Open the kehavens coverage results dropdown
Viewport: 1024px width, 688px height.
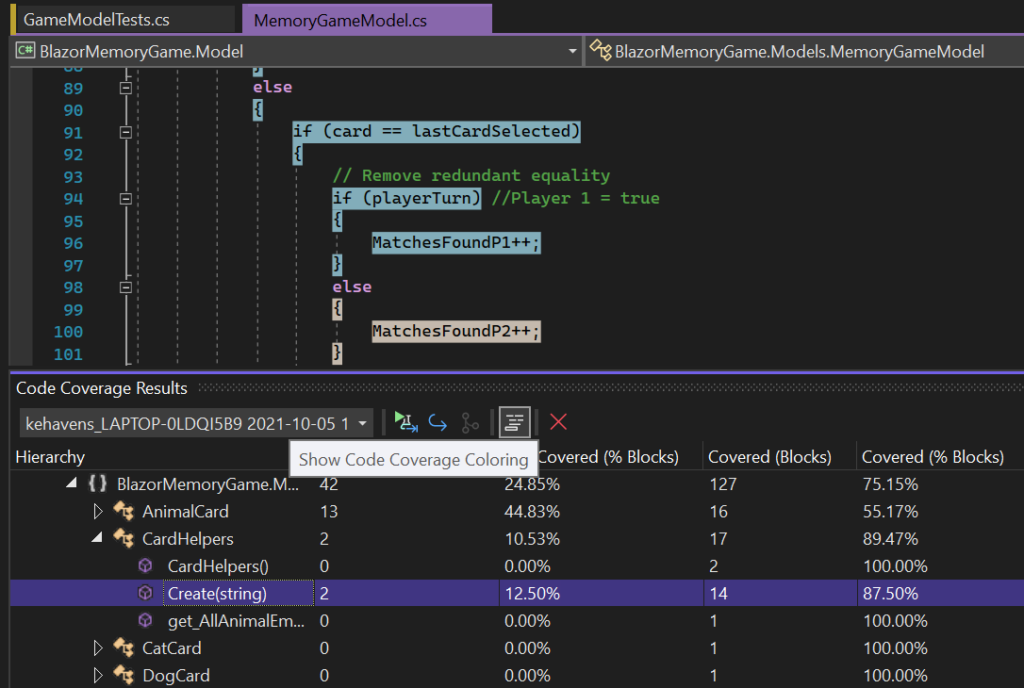click(364, 422)
